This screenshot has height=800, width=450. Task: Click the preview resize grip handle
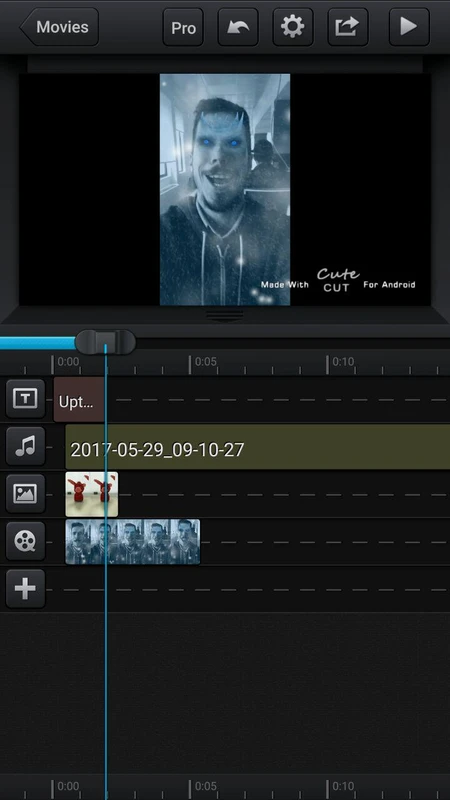click(225, 316)
